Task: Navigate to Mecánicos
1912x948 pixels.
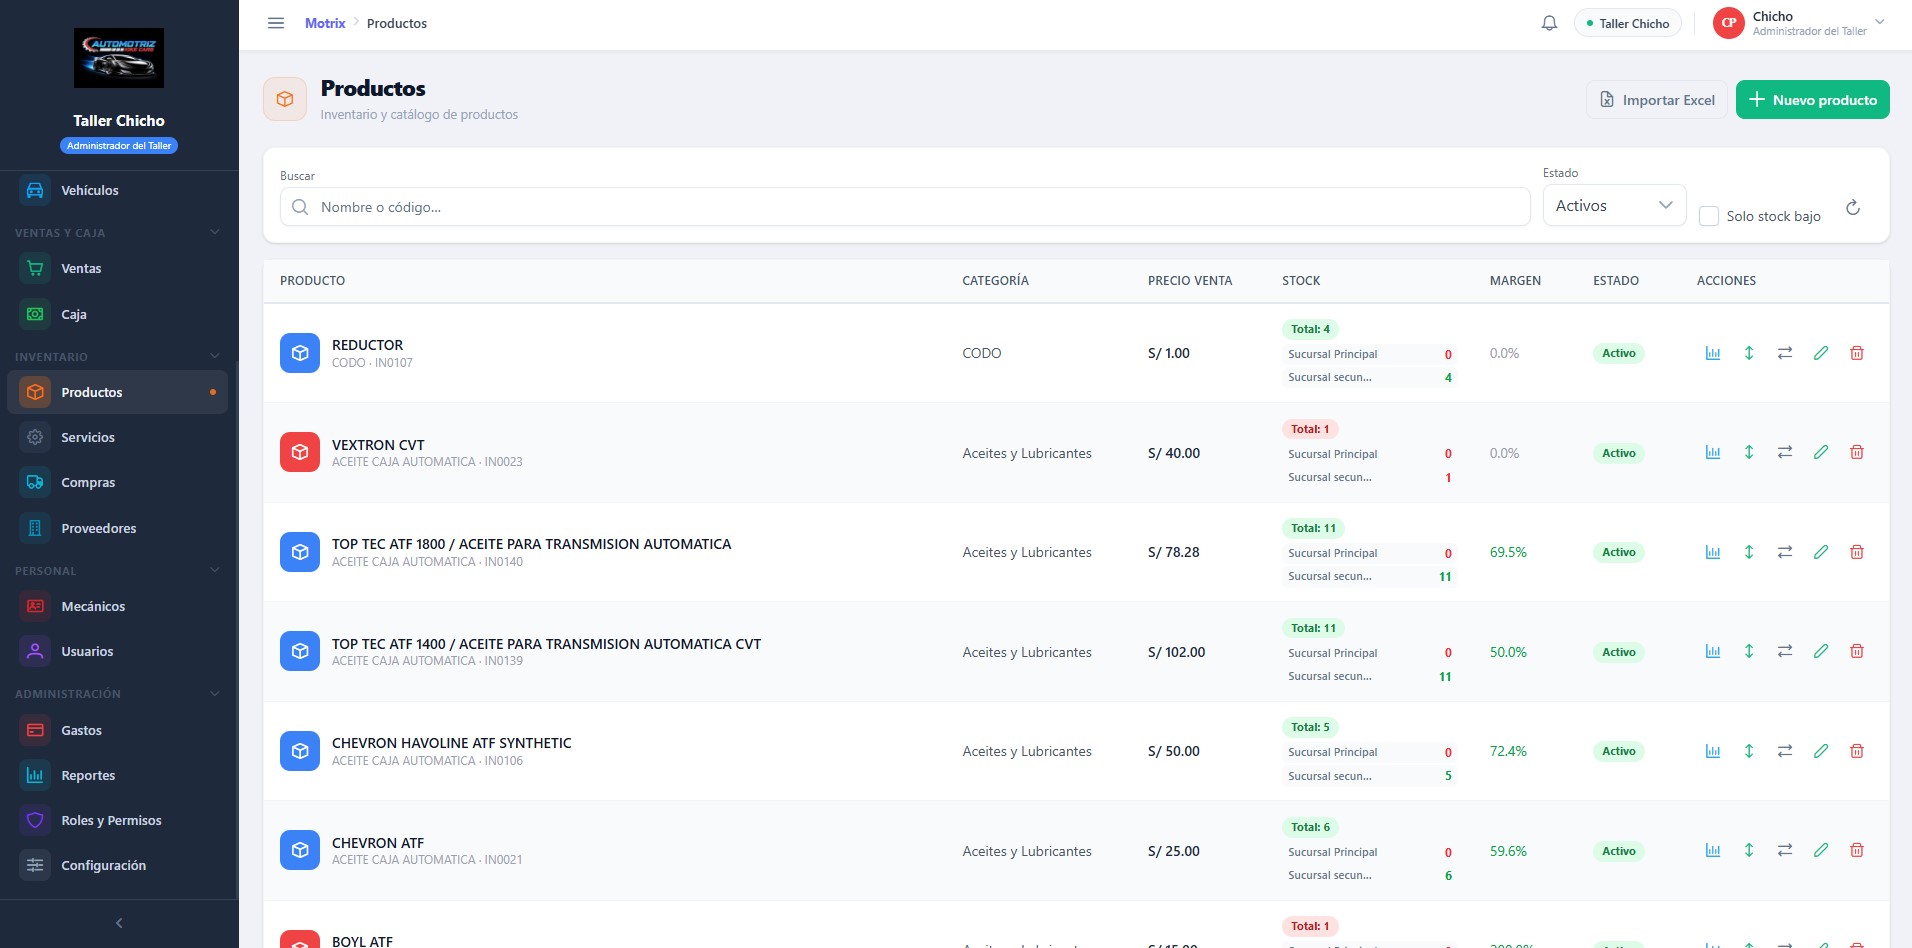Action: pos(117,606)
